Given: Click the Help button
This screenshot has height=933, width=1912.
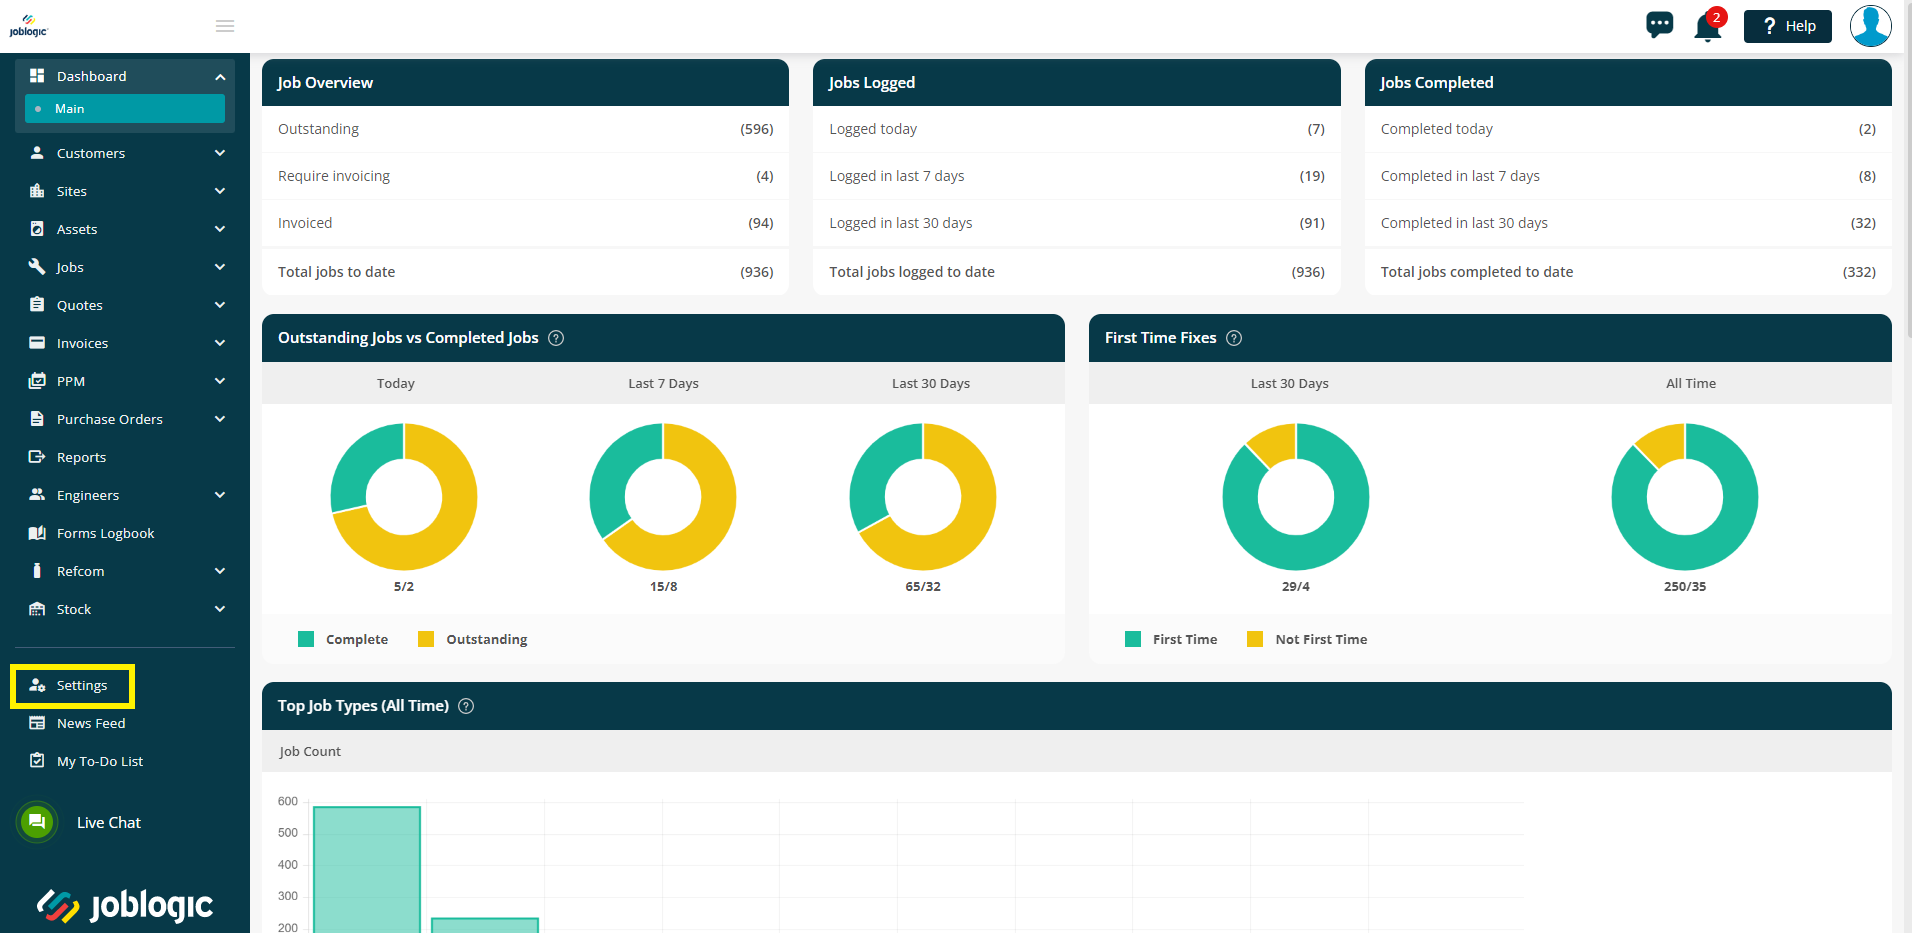Looking at the screenshot, I should [1788, 26].
